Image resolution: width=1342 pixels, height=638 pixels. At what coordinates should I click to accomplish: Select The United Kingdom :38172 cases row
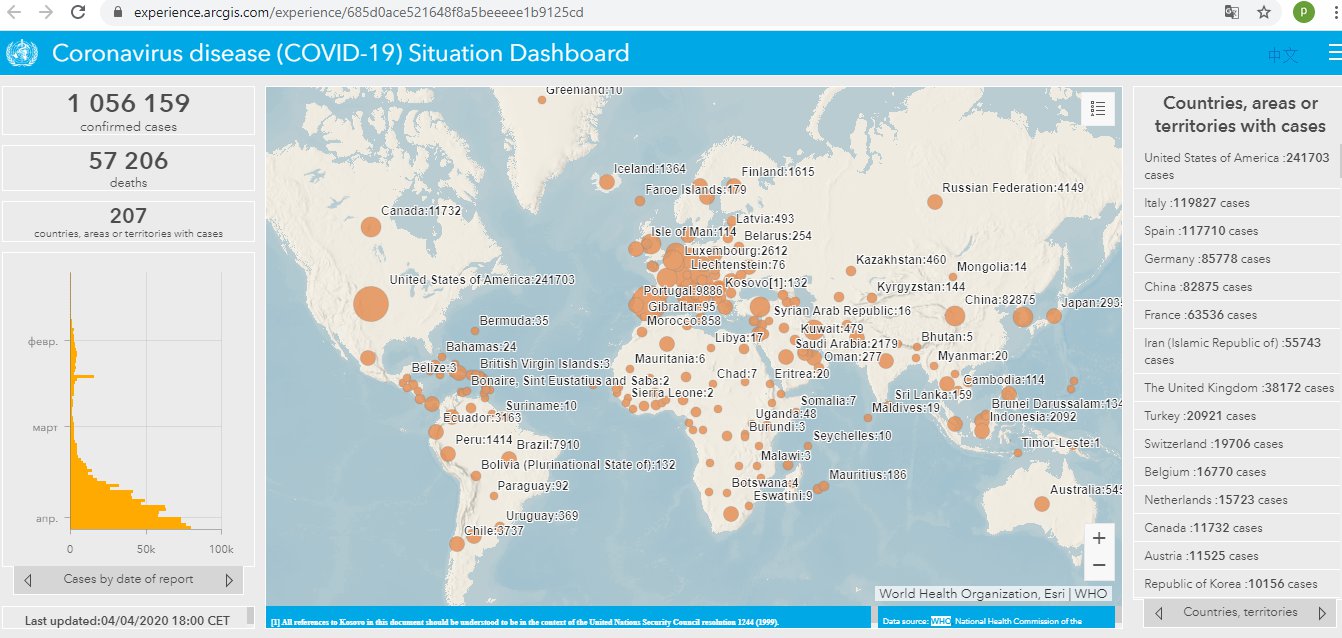1238,388
